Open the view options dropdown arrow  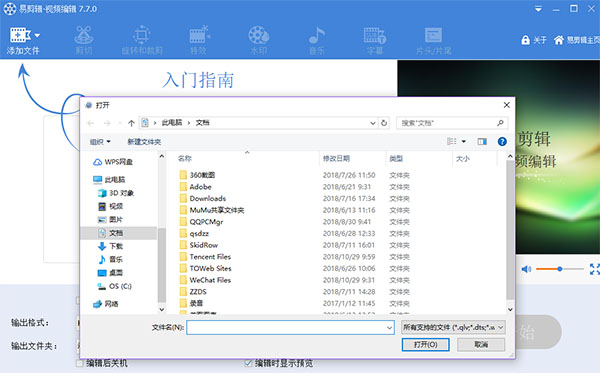(x=463, y=142)
